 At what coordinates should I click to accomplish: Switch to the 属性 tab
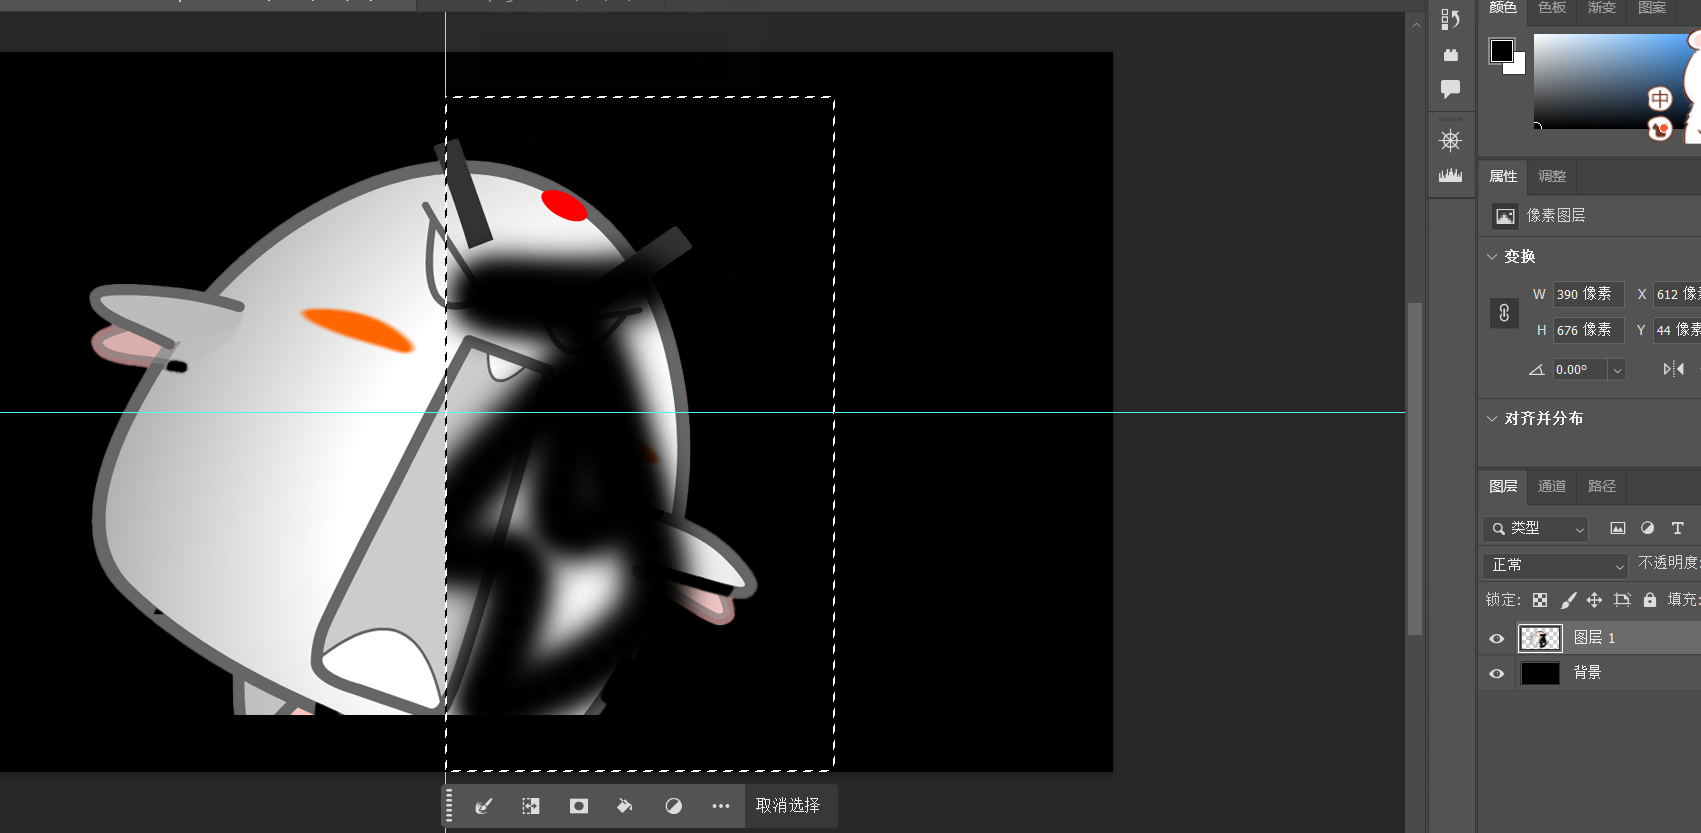[x=1503, y=176]
